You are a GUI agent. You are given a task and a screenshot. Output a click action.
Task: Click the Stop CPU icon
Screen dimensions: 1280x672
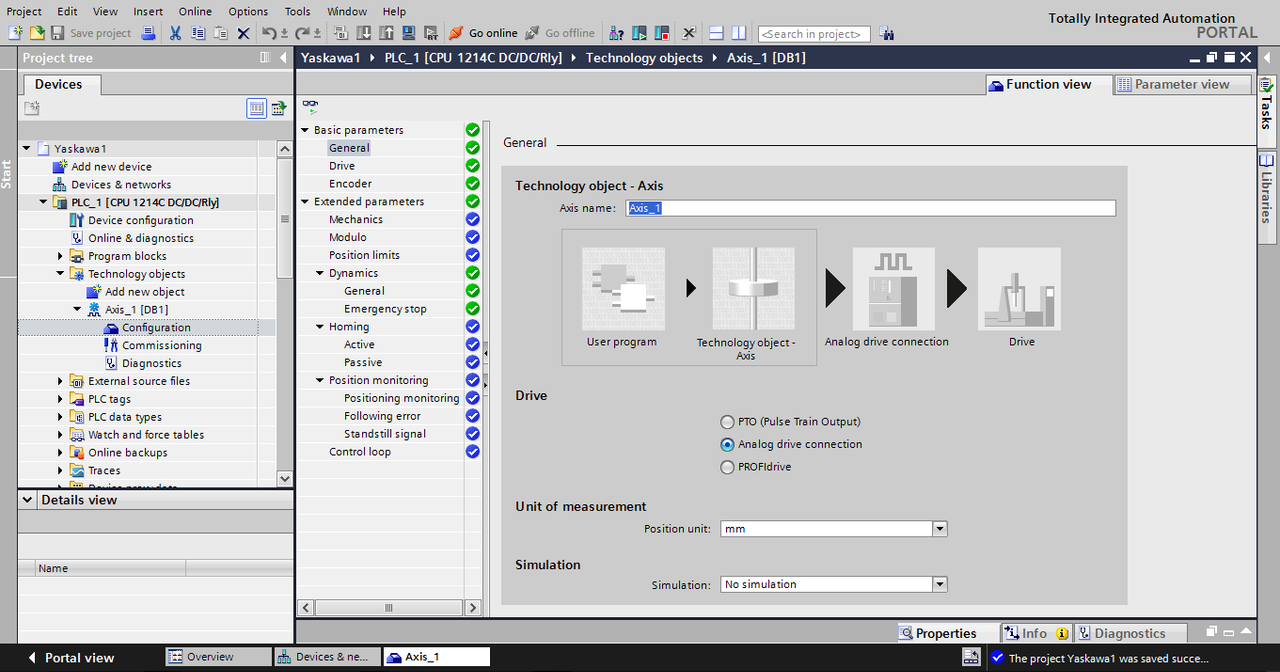(x=661, y=33)
